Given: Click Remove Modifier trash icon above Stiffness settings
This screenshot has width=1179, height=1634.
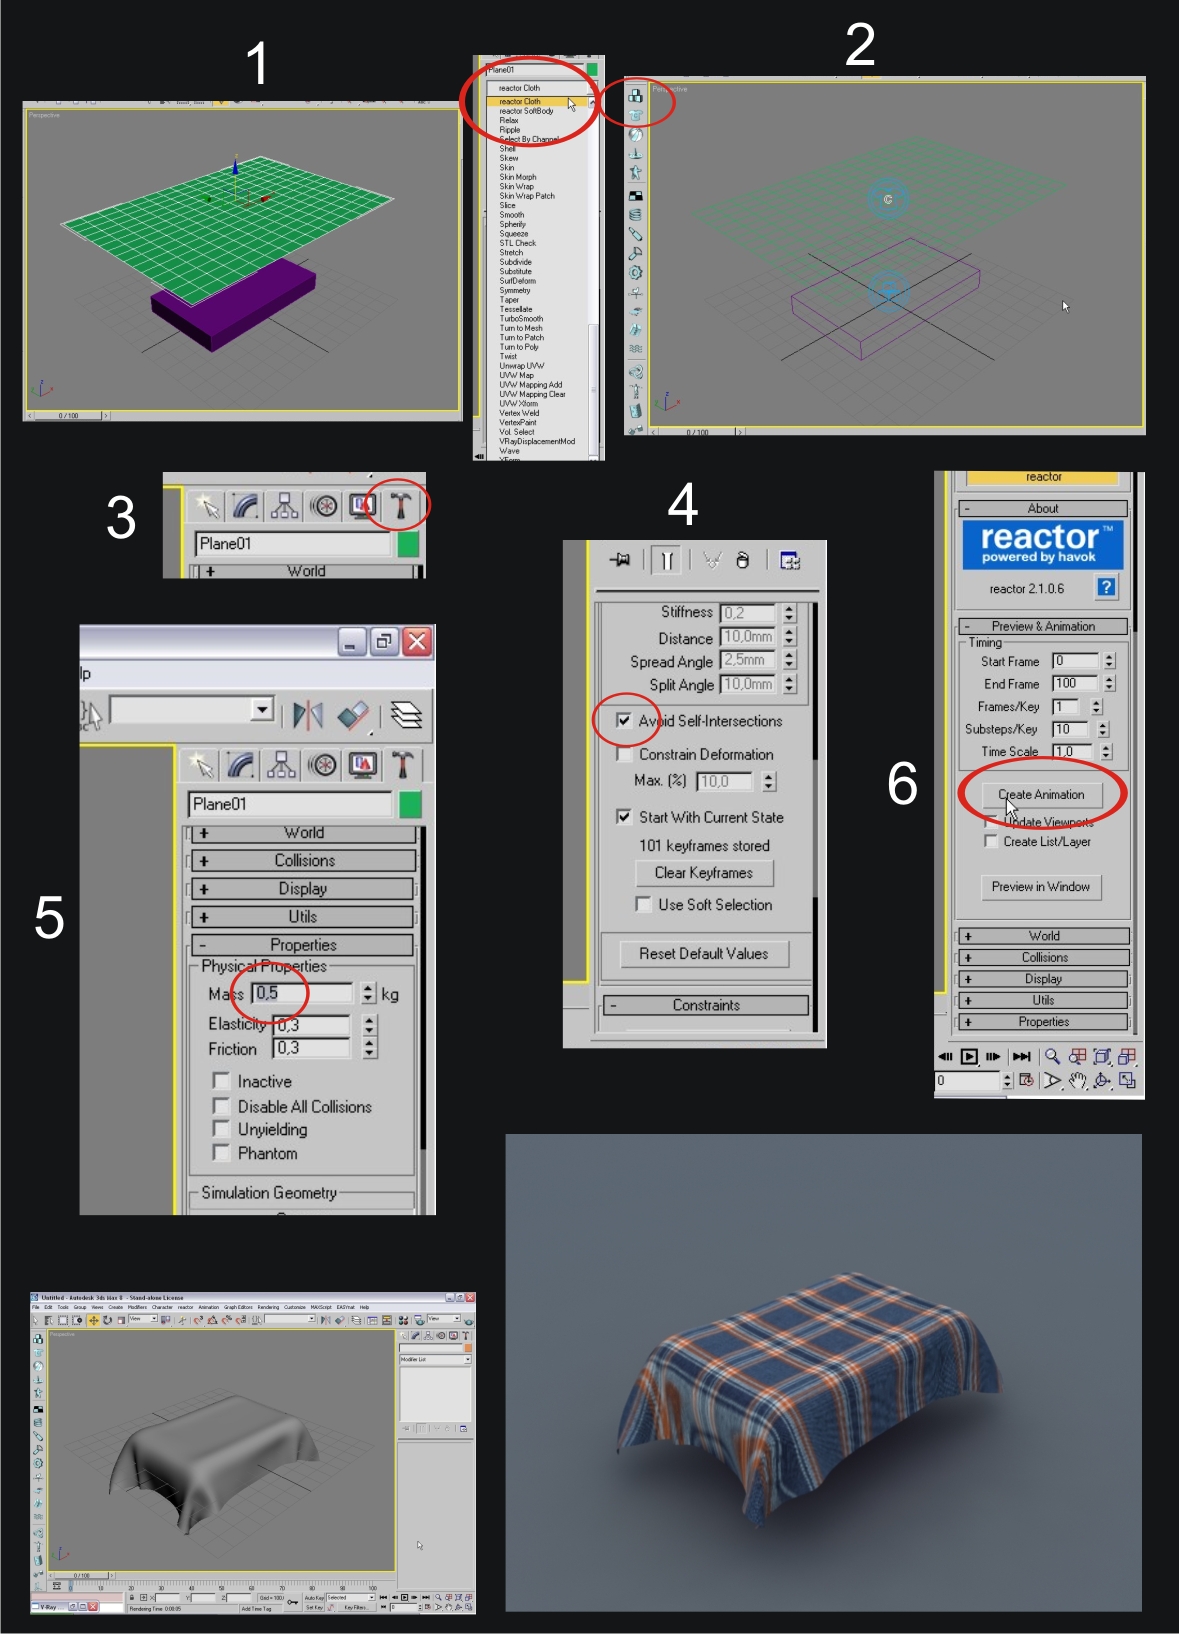Looking at the screenshot, I should click(742, 560).
